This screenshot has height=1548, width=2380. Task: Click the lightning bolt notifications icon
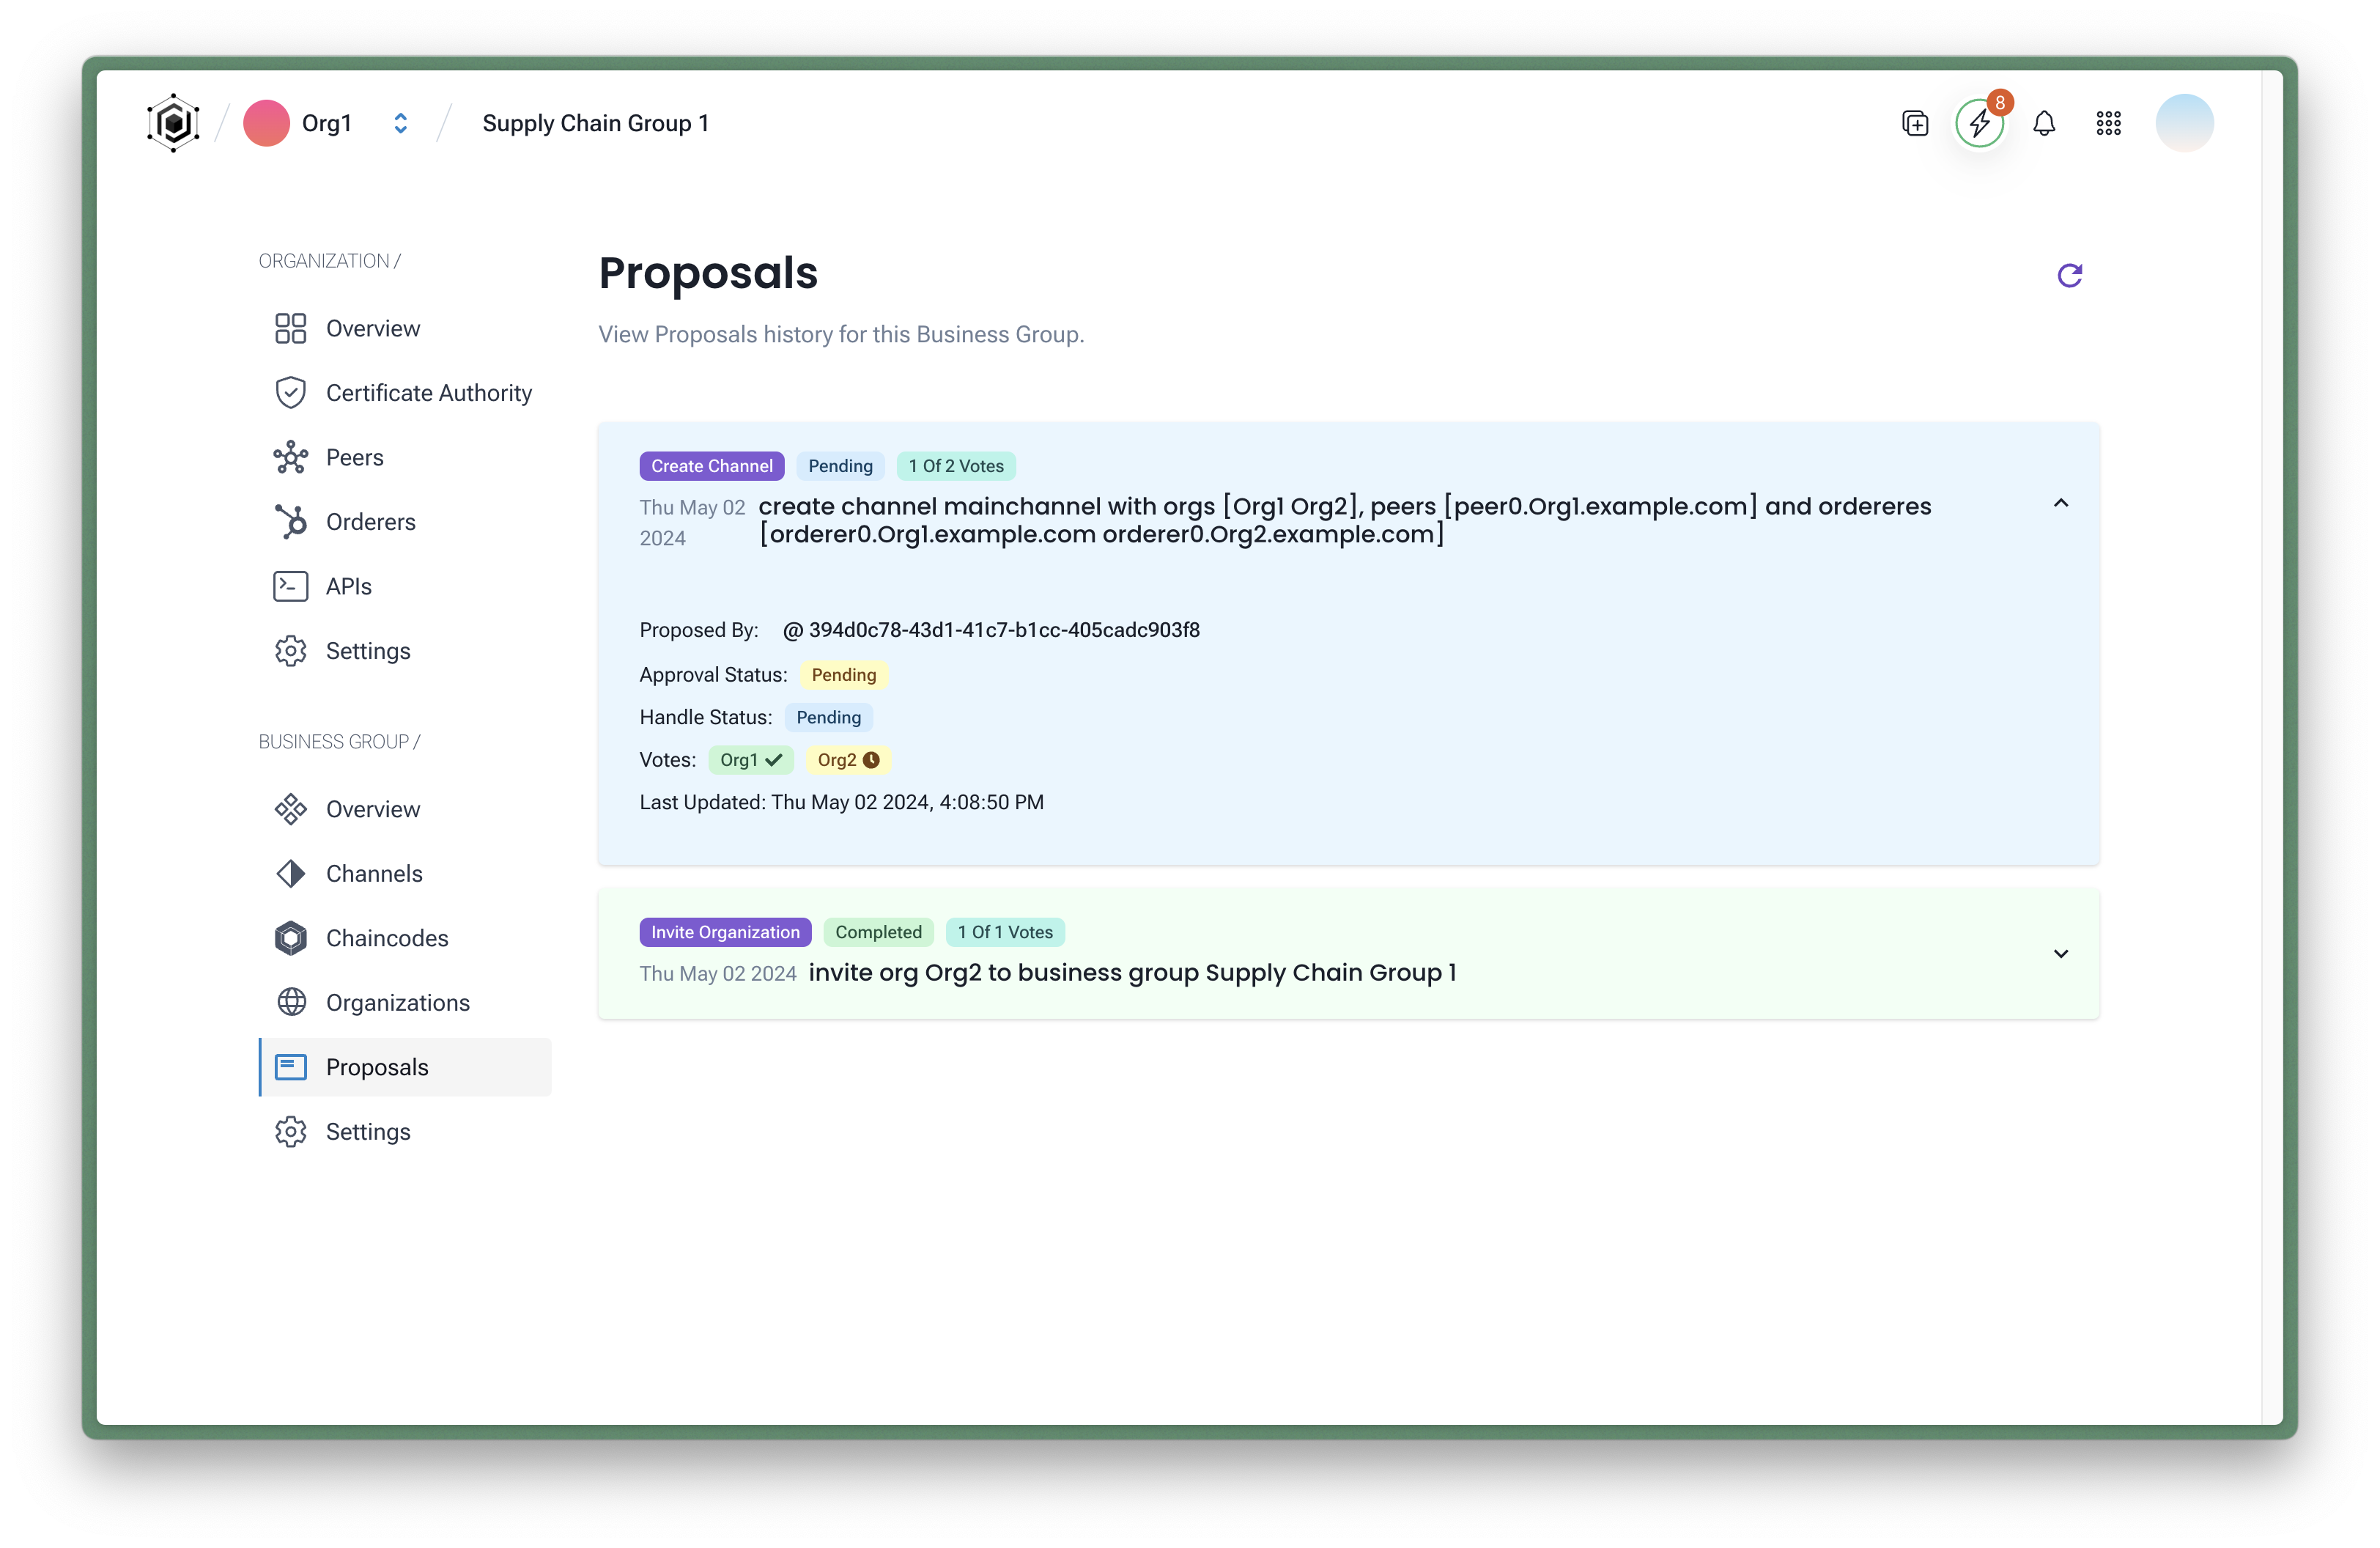[x=1978, y=123]
